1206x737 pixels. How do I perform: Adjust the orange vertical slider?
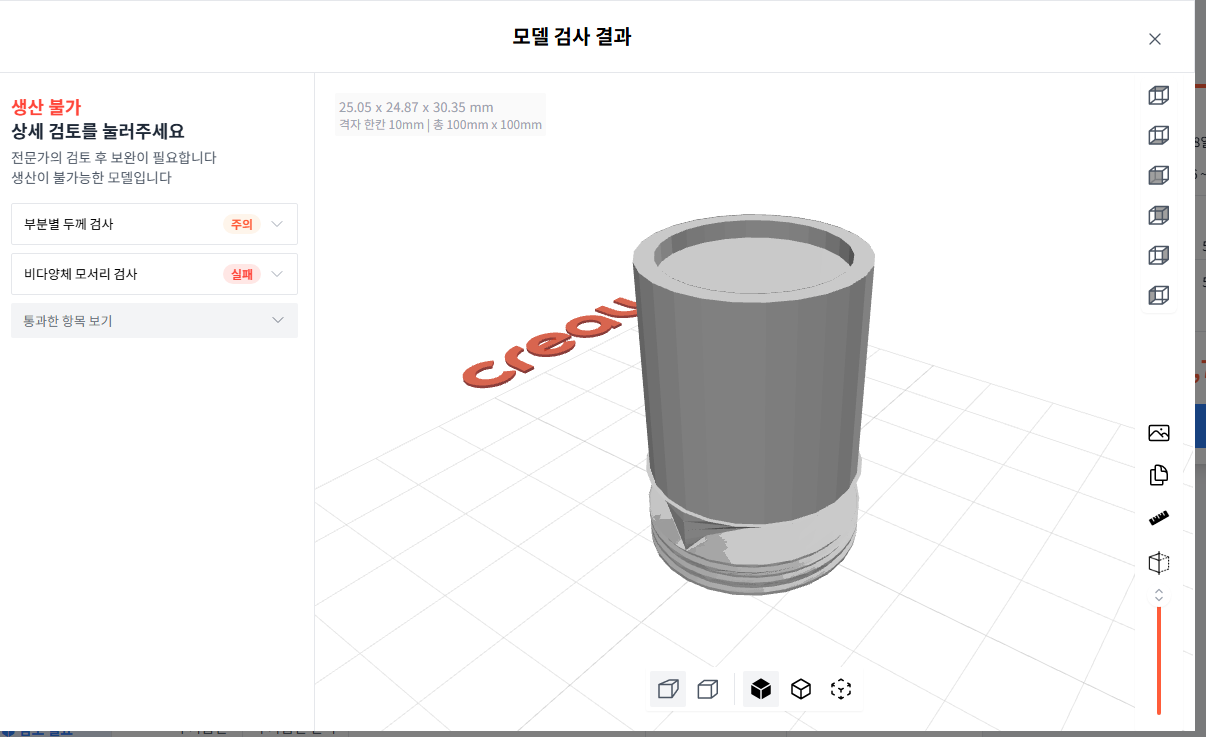(1159, 660)
